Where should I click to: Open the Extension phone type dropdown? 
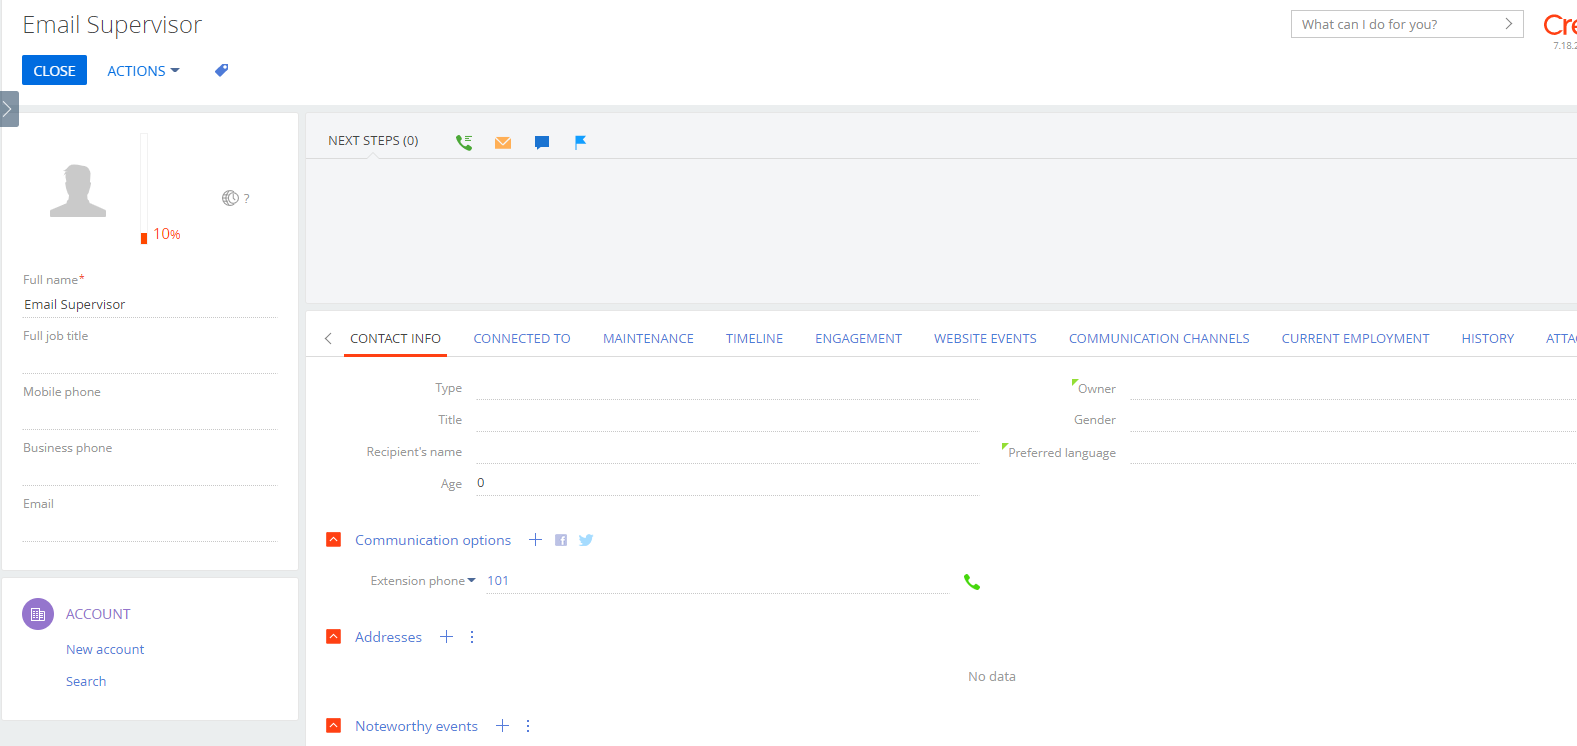[423, 581]
